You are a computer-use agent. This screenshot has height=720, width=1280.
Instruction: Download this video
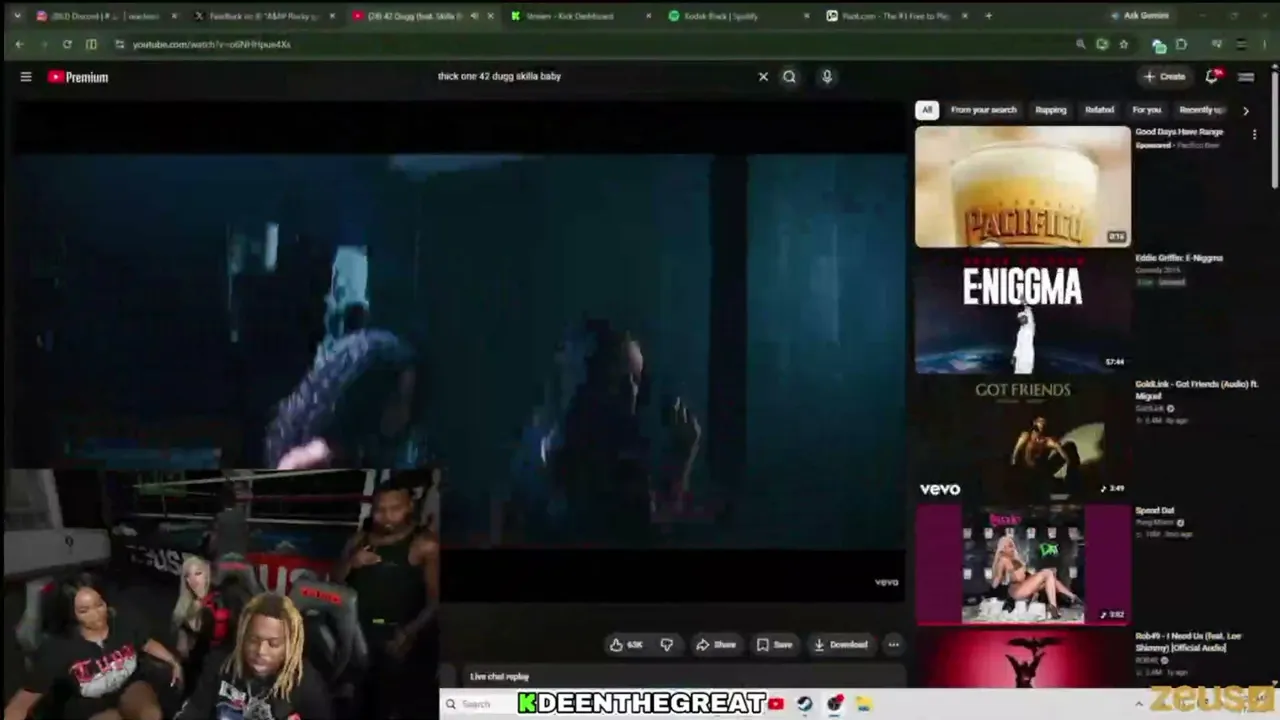[x=841, y=645]
